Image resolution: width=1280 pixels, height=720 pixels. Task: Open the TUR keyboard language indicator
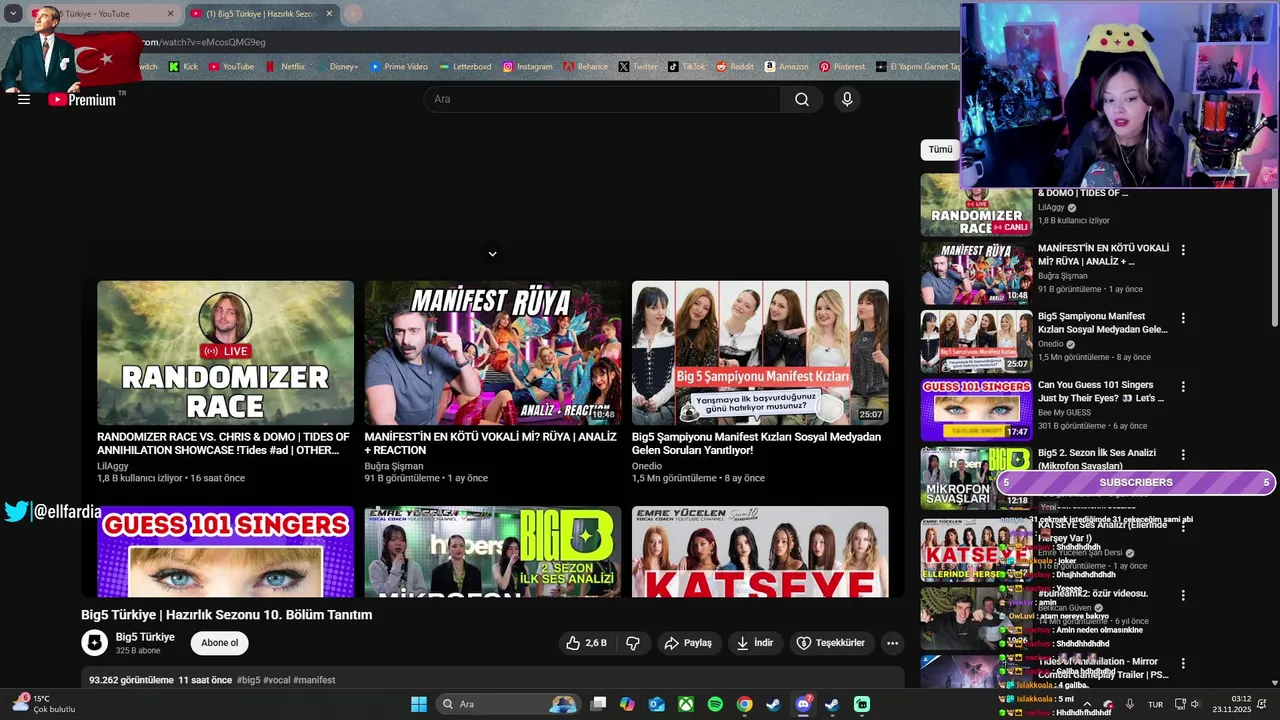coord(1155,704)
